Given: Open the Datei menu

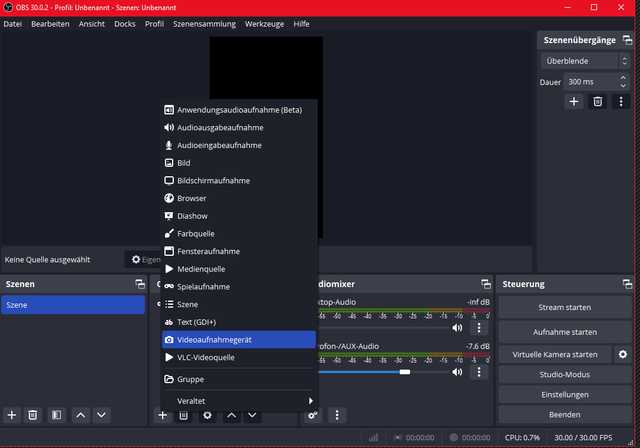Looking at the screenshot, I should pos(13,24).
